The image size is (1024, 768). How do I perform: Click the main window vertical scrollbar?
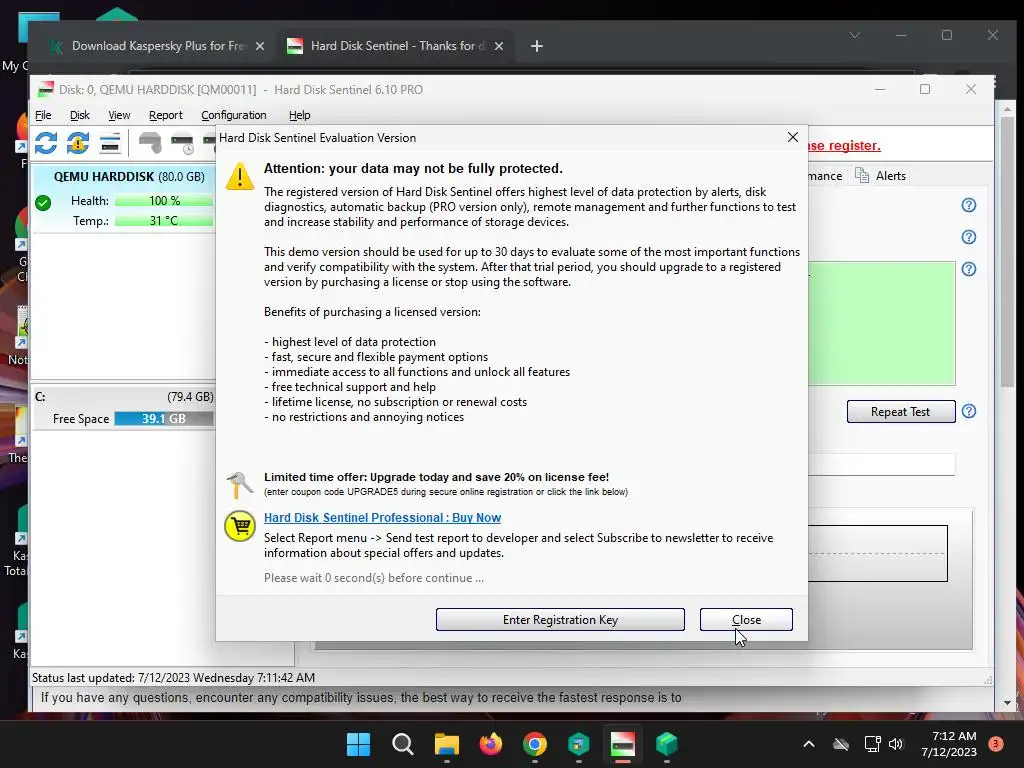coord(1007,251)
